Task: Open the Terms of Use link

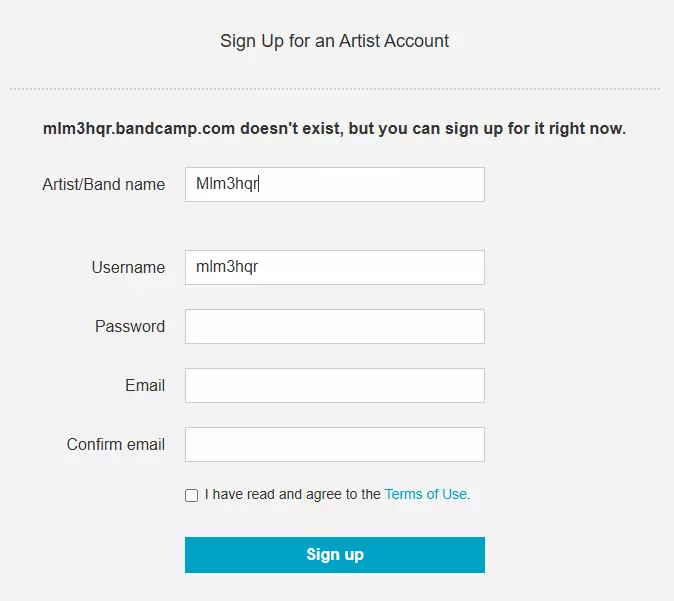Action: pos(425,494)
